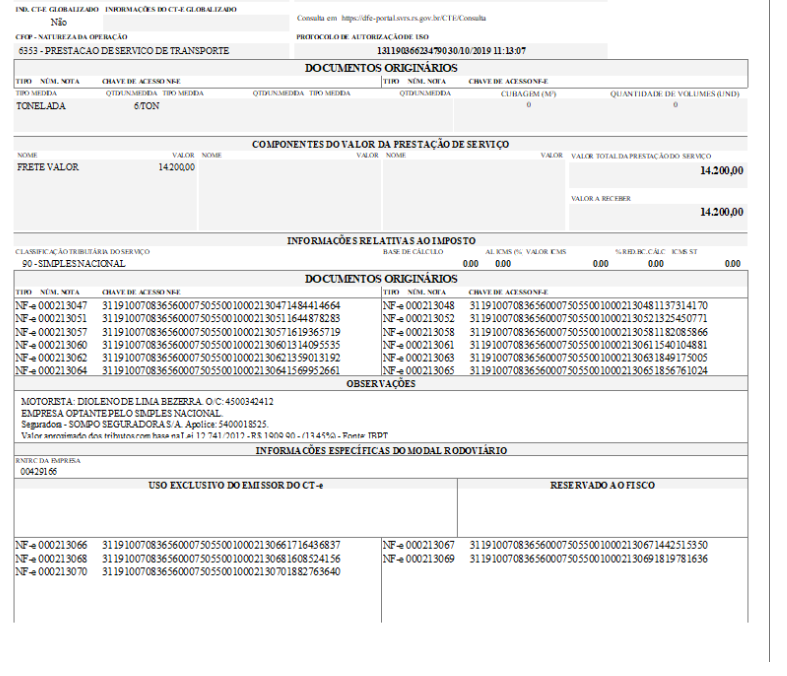Click the CFOP value 6353 PRESTACAO DE SERVICO
The height and width of the screenshot is (676, 787).
click(x=123, y=51)
